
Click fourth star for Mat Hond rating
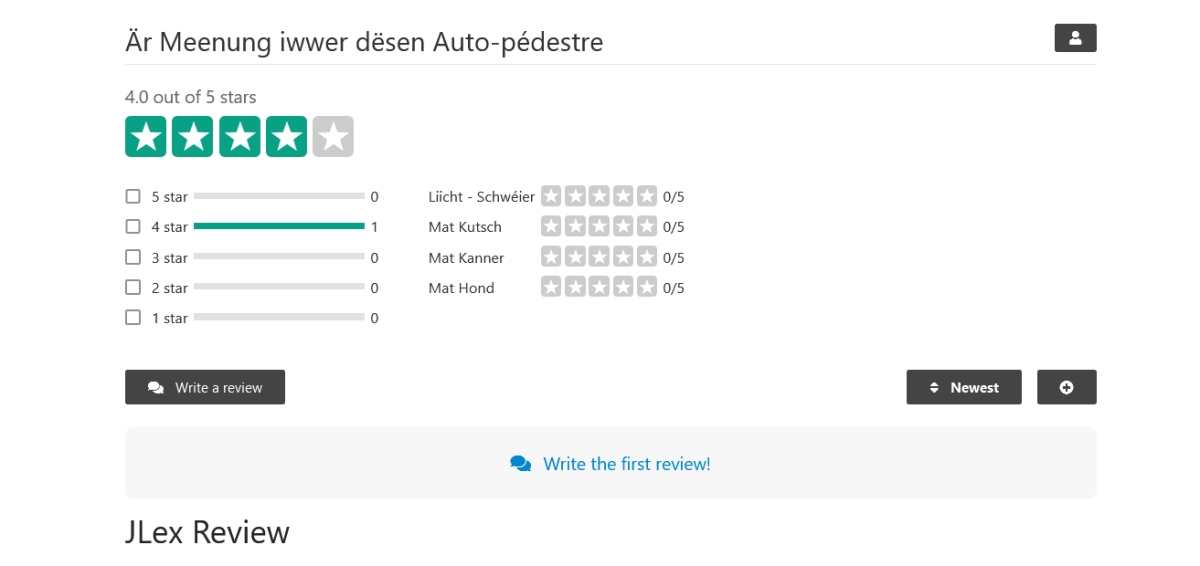pos(623,288)
